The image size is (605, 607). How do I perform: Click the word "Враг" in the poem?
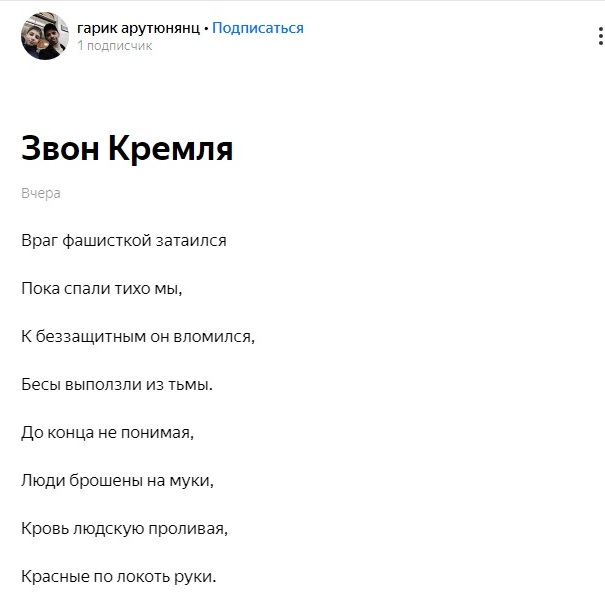pyautogui.click(x=39, y=241)
